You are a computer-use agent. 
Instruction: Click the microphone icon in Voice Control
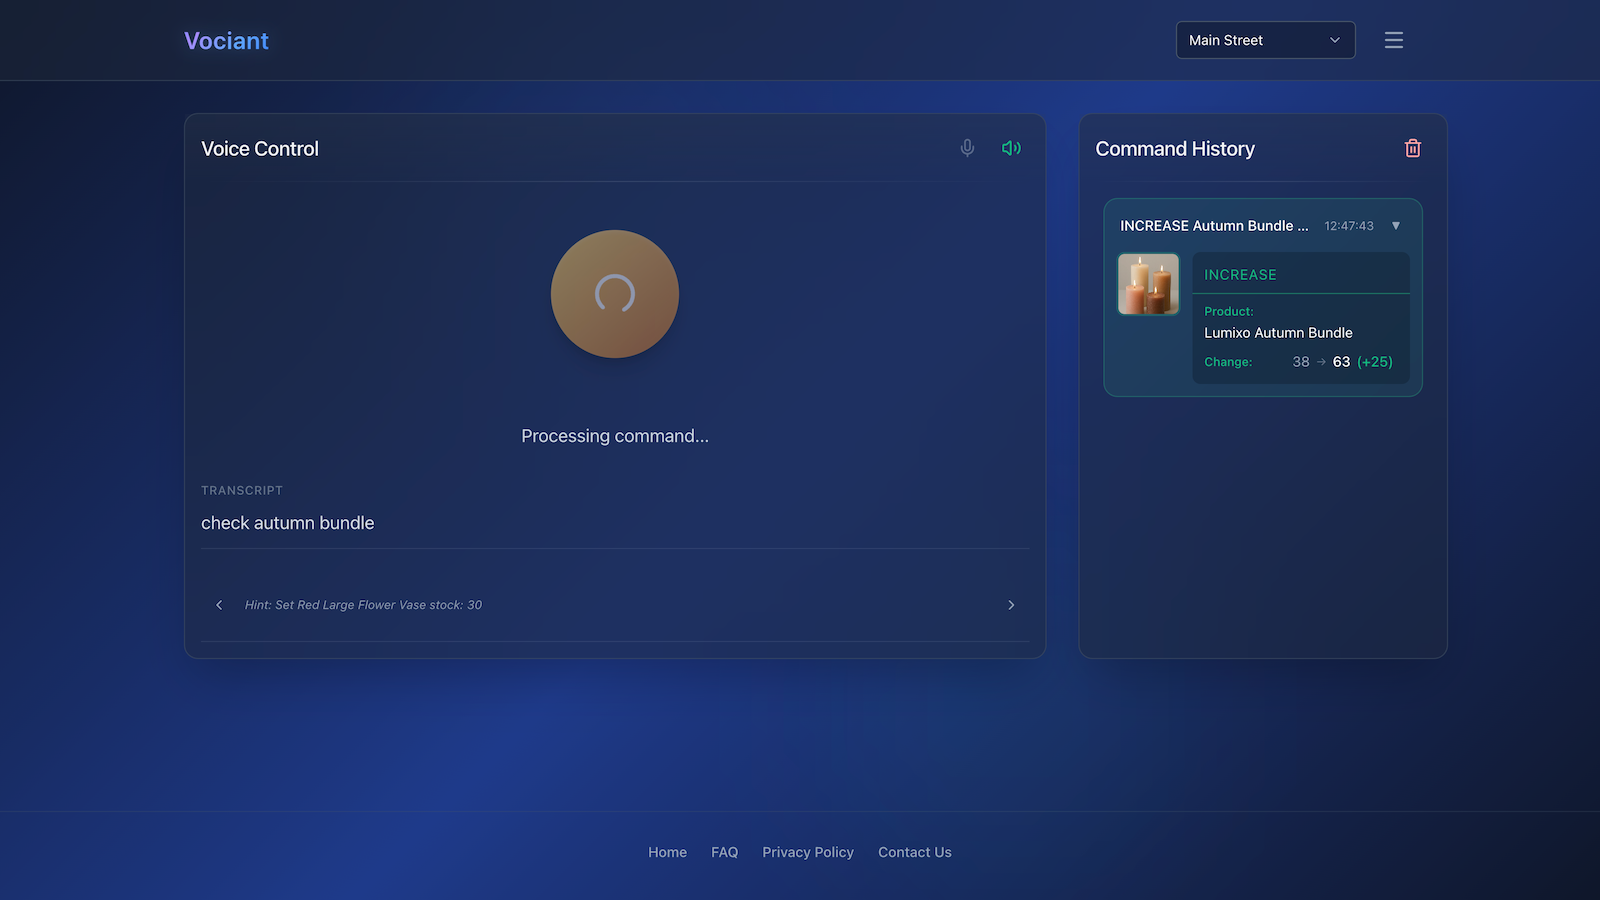click(x=967, y=148)
